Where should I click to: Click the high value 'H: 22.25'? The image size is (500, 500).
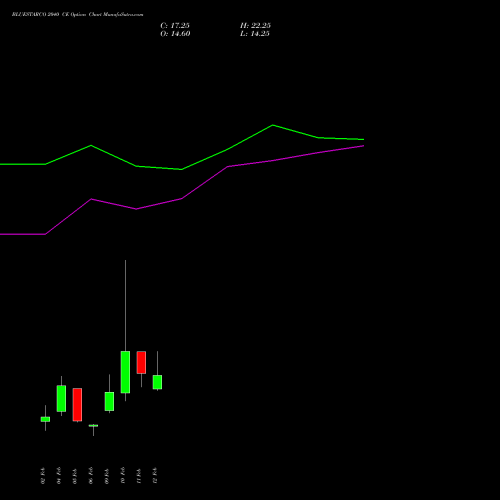(x=255, y=25)
